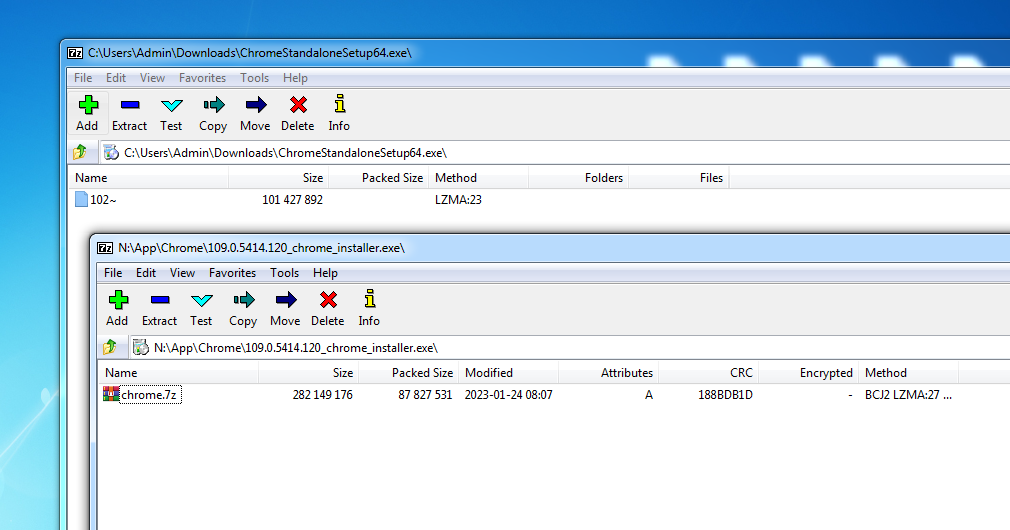1010x530 pixels.
Task: Open Tools menu in chrome_installer window
Action: [285, 273]
